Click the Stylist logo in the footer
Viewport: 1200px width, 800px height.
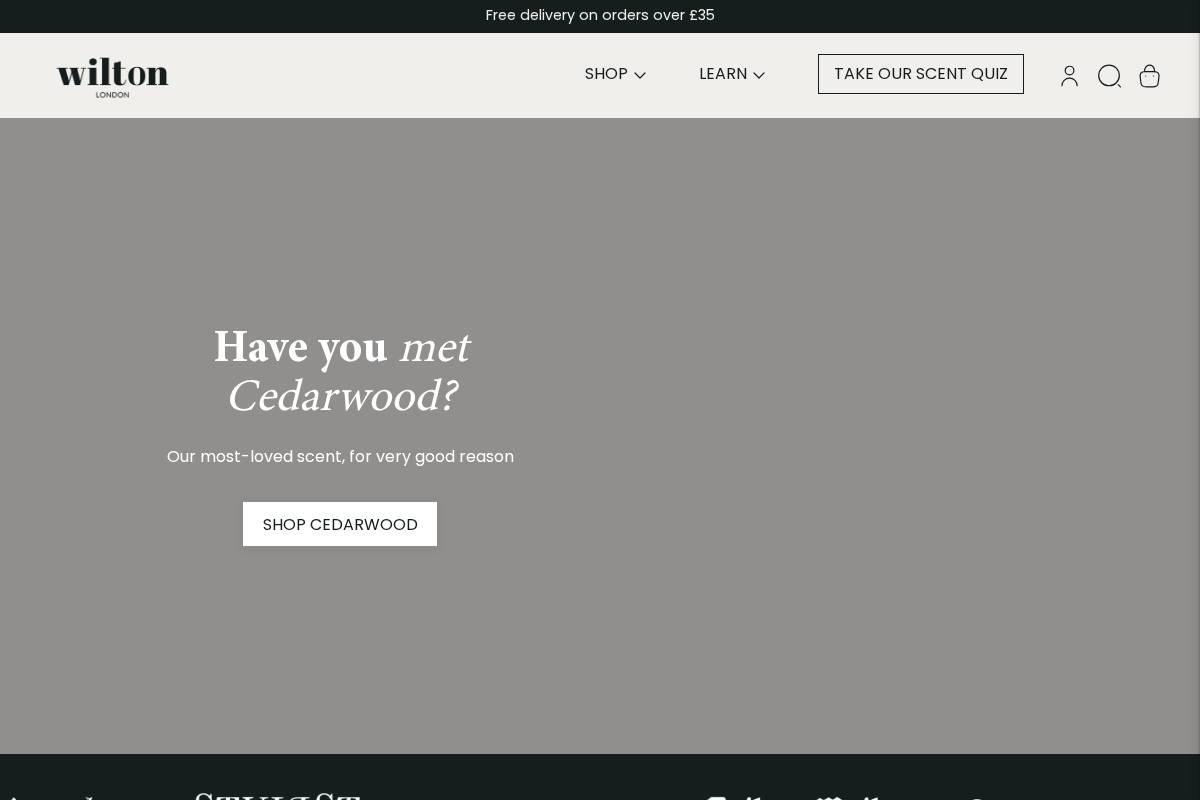coord(278,796)
